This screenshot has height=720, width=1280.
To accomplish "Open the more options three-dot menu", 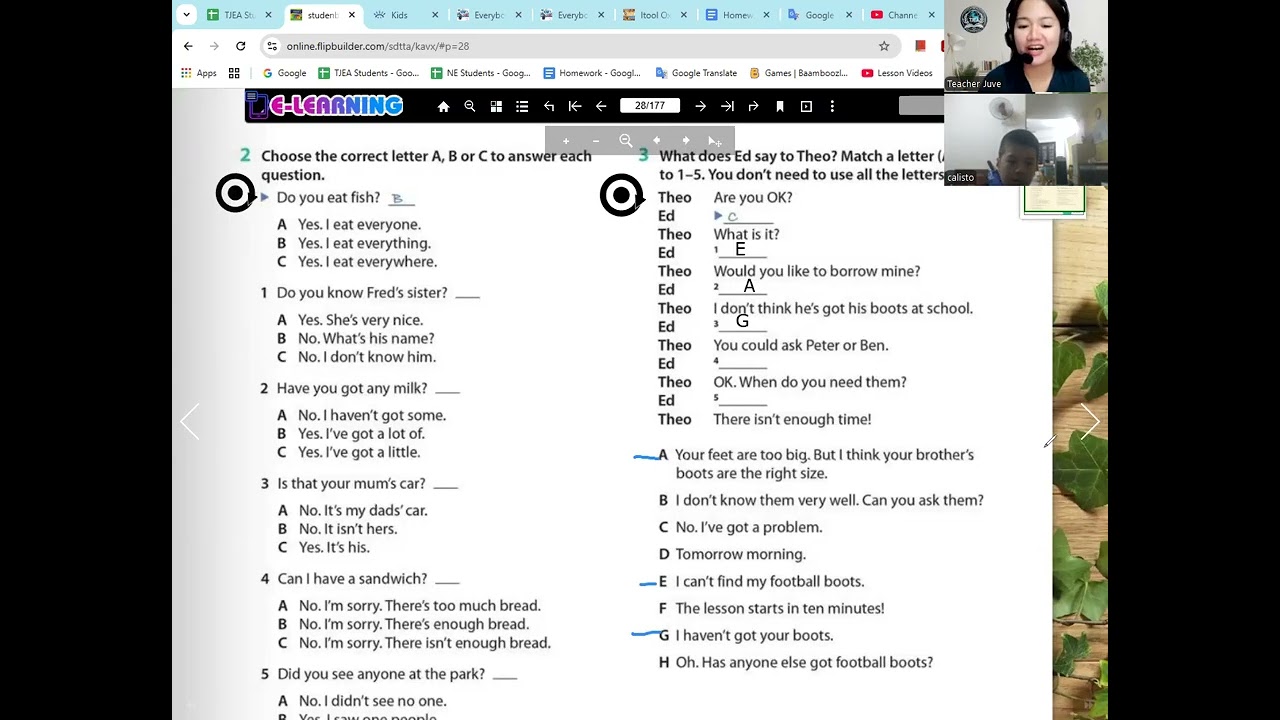I will click(832, 106).
